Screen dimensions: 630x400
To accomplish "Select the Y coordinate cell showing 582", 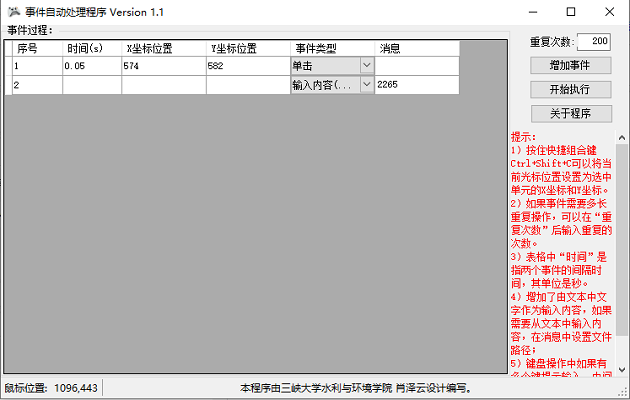I will click(248, 66).
